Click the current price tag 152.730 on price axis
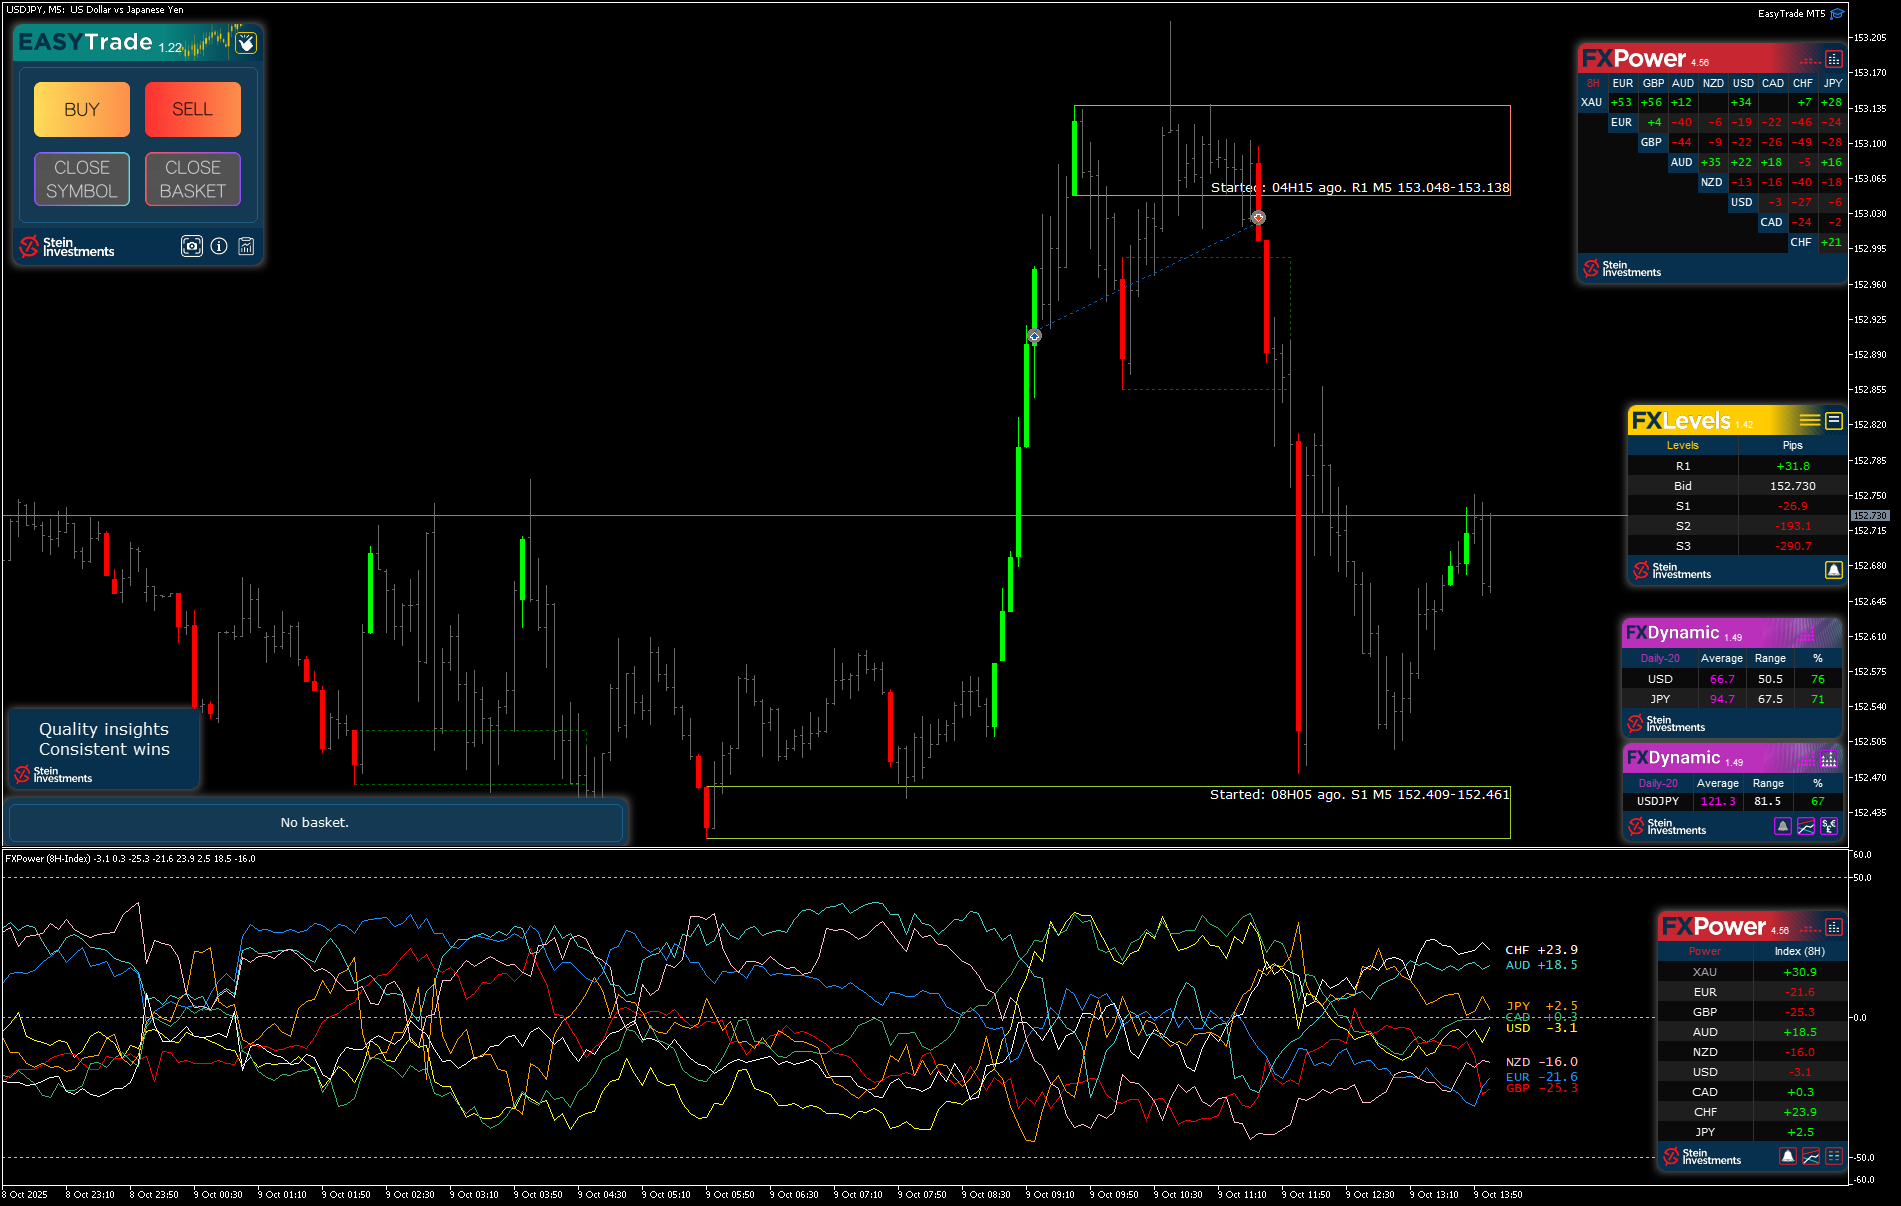 1870,516
